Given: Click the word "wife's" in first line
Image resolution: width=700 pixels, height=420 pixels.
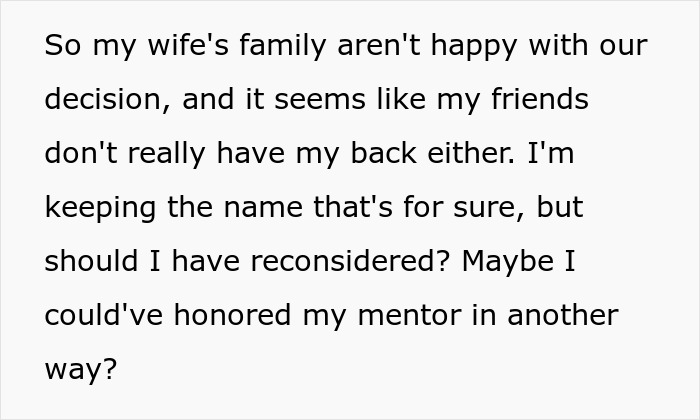Looking at the screenshot, I should (188, 46).
